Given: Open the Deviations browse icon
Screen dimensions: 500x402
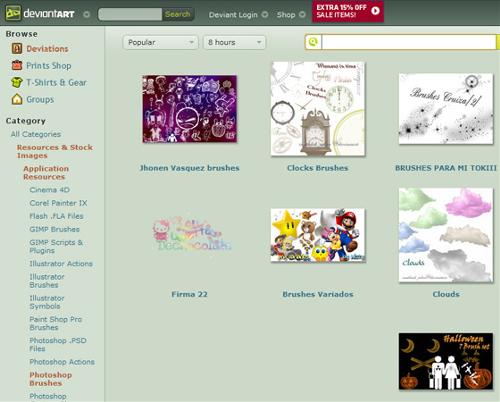Looking at the screenshot, I should (17, 49).
